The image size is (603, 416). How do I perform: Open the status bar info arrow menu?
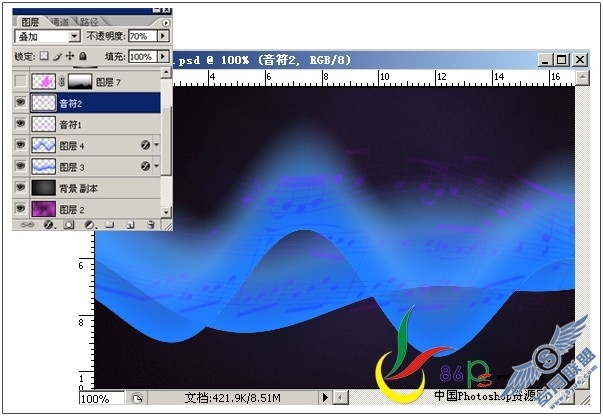(x=325, y=397)
